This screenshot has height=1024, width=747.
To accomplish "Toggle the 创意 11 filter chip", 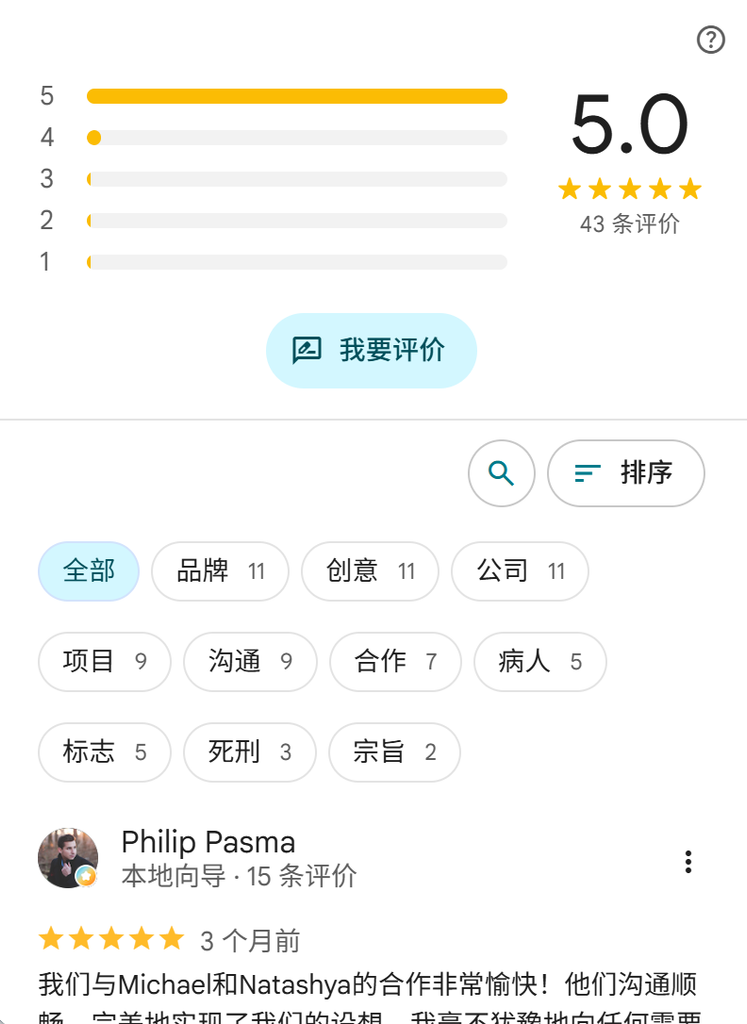I will [x=370, y=571].
